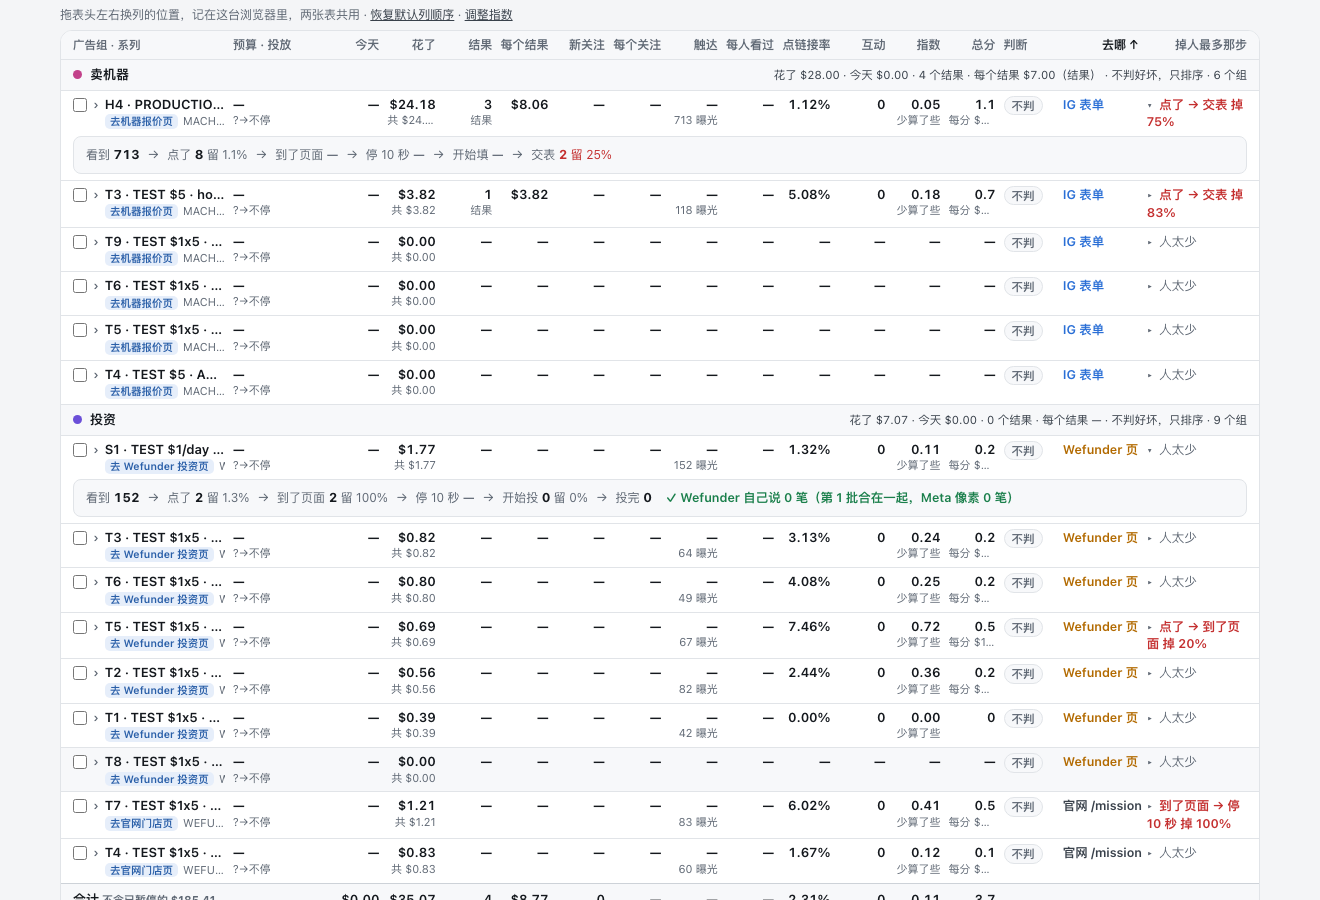This screenshot has height=900, width=1320.
Task: Click the 不判 badge in H4 row
Action: tap(1023, 106)
